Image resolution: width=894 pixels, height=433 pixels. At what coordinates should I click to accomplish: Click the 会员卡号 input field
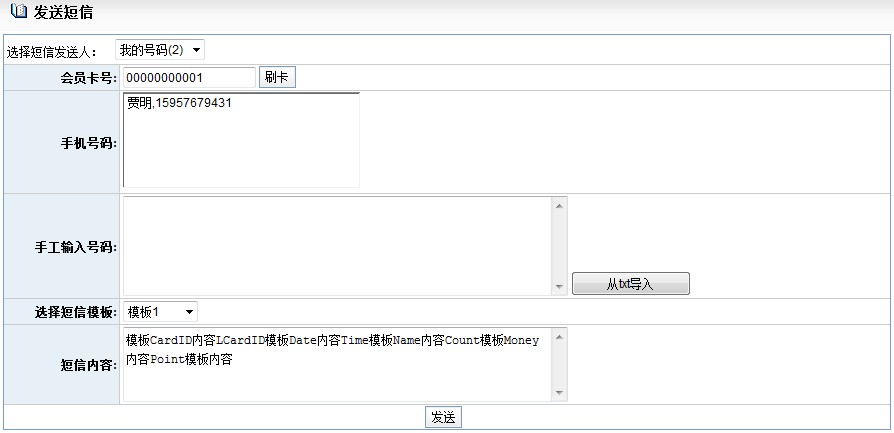[190, 78]
